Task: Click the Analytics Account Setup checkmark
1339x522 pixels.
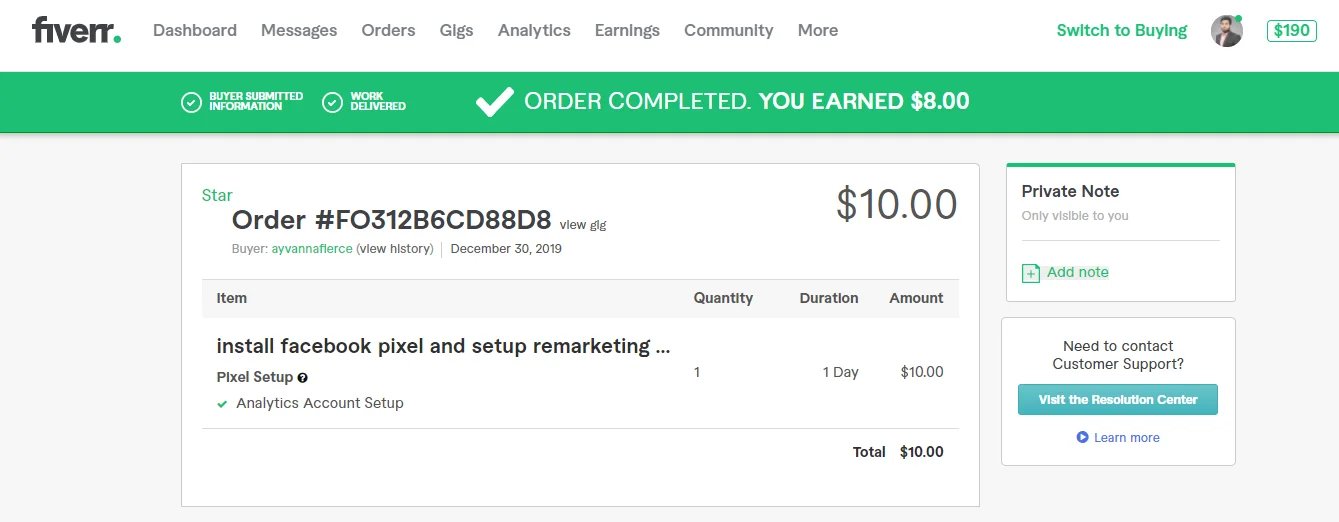Action: 222,404
